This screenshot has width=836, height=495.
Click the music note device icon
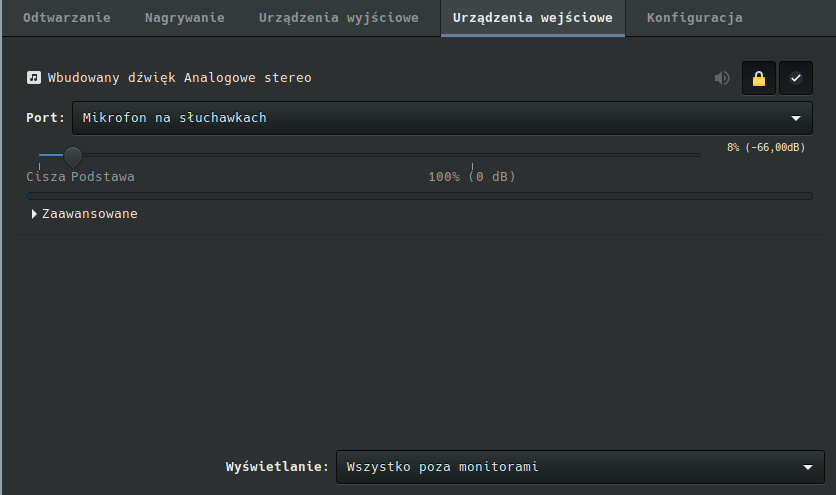pos(34,78)
